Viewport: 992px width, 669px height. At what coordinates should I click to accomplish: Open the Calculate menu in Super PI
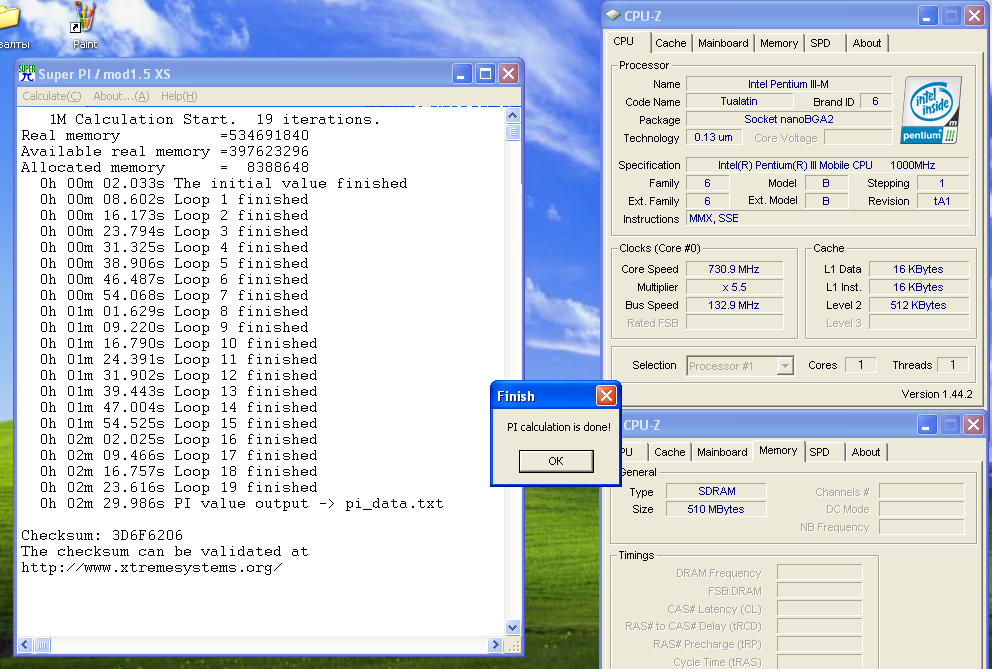tap(52, 96)
